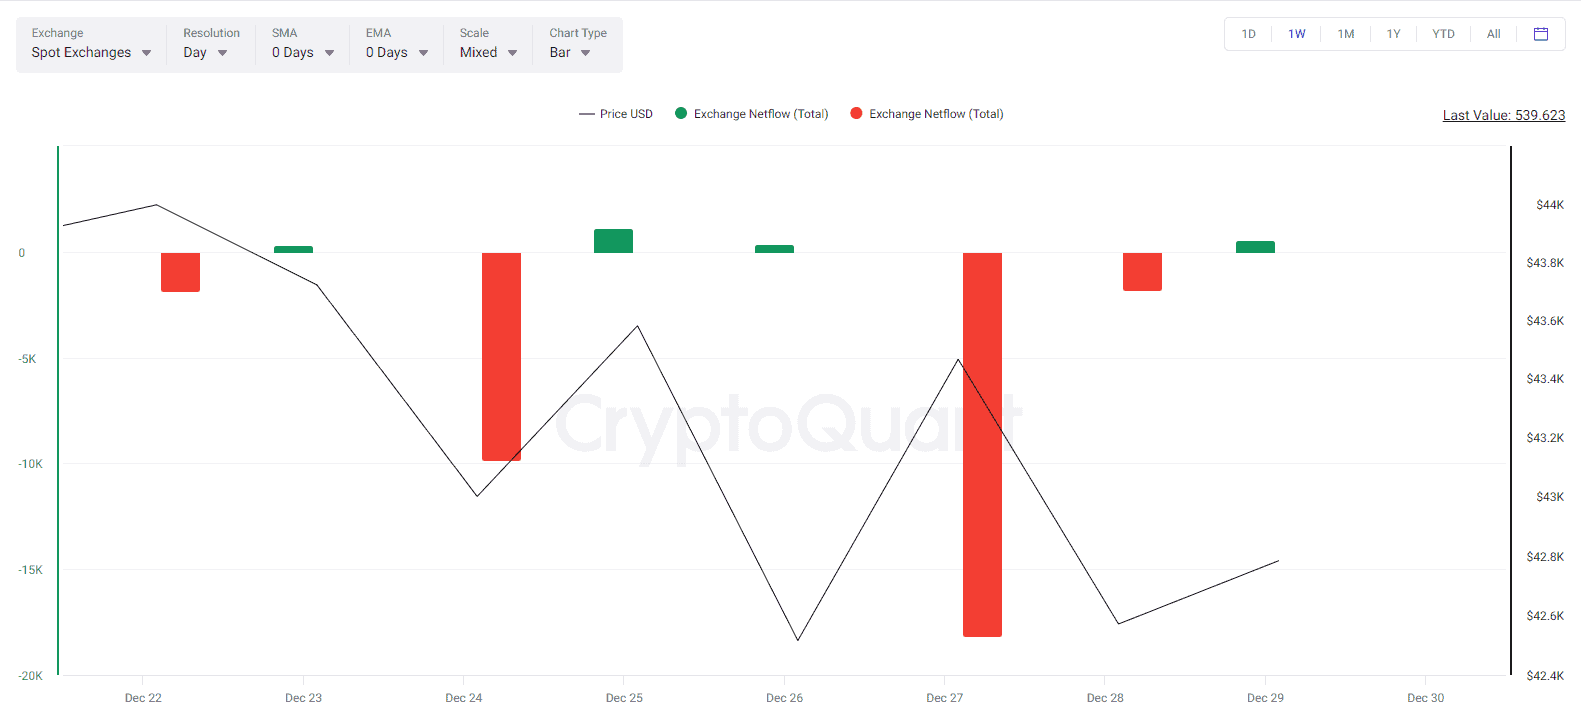Click the Last Value 539.623 link
This screenshot has width=1581, height=712.
coord(1504,115)
